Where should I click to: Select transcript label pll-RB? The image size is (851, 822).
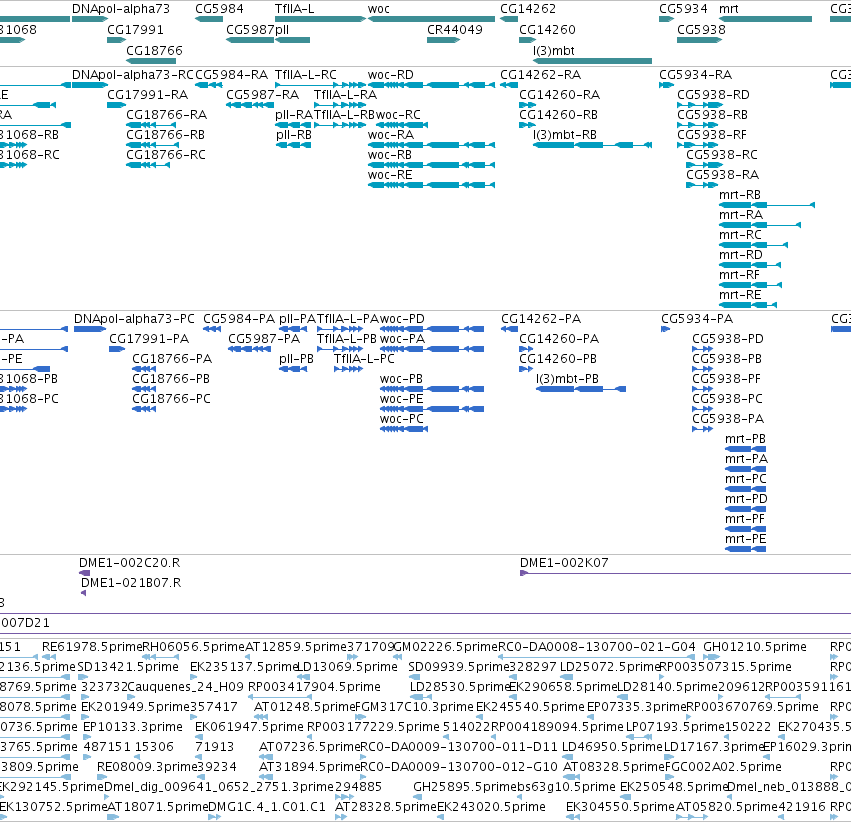point(294,135)
